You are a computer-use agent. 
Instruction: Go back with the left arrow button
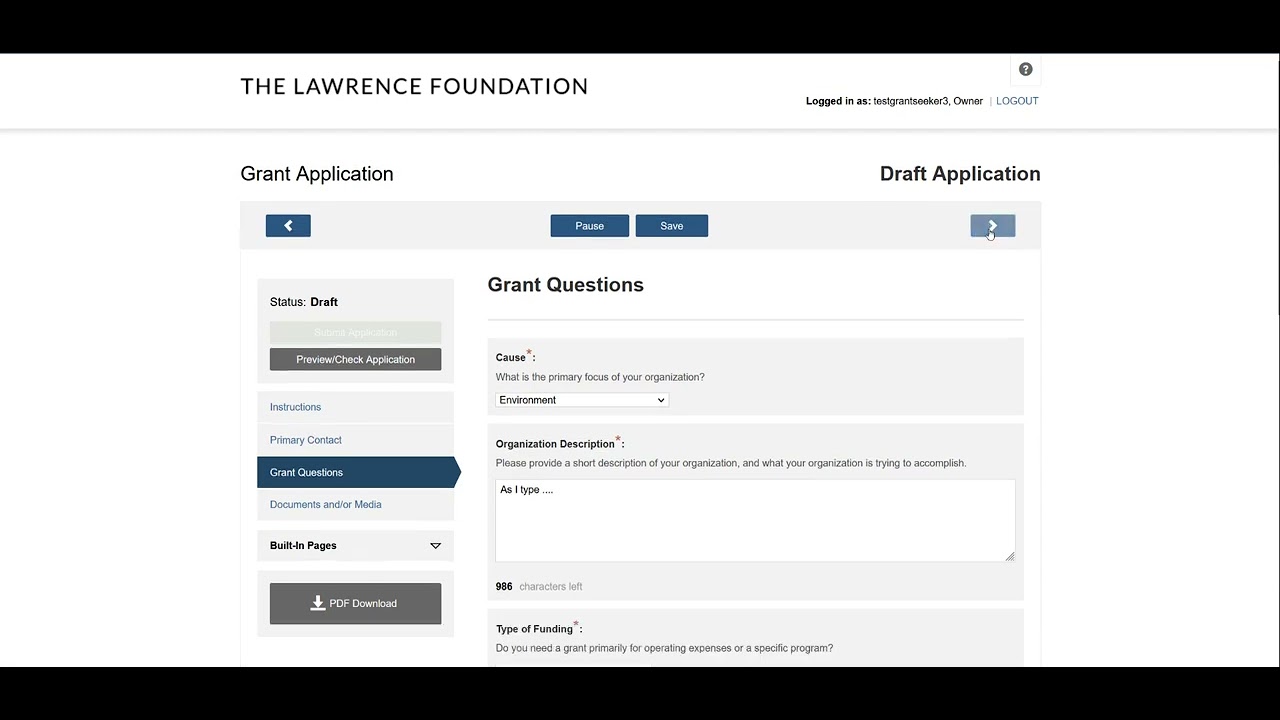[288, 226]
